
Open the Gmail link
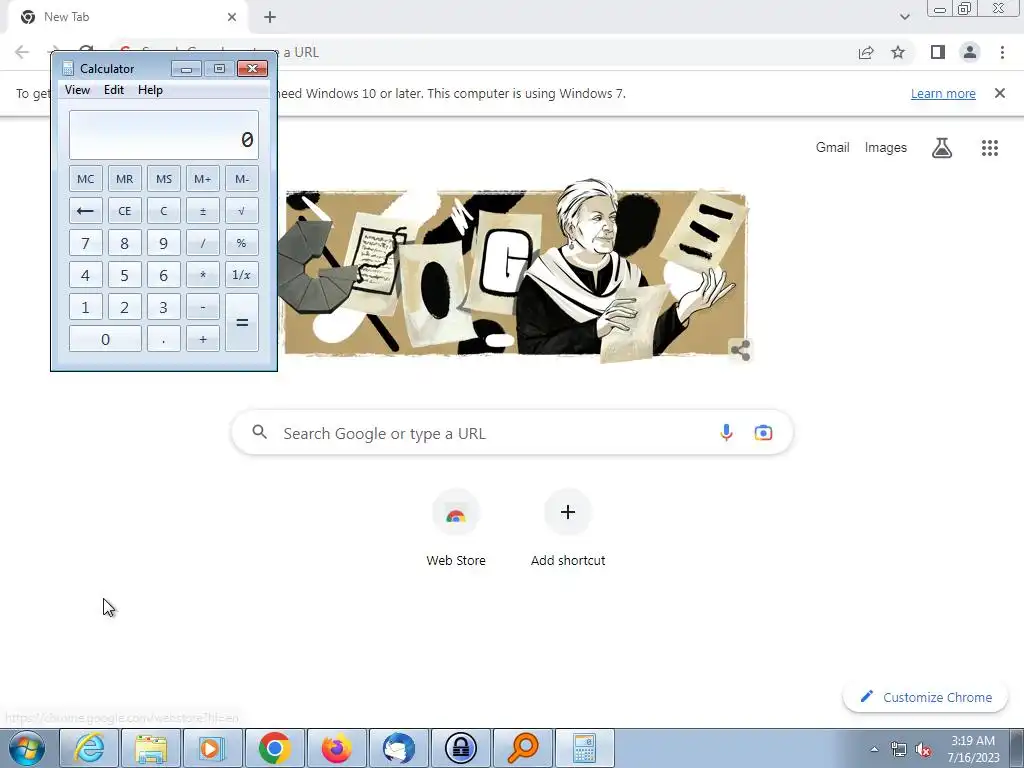pyautogui.click(x=832, y=148)
